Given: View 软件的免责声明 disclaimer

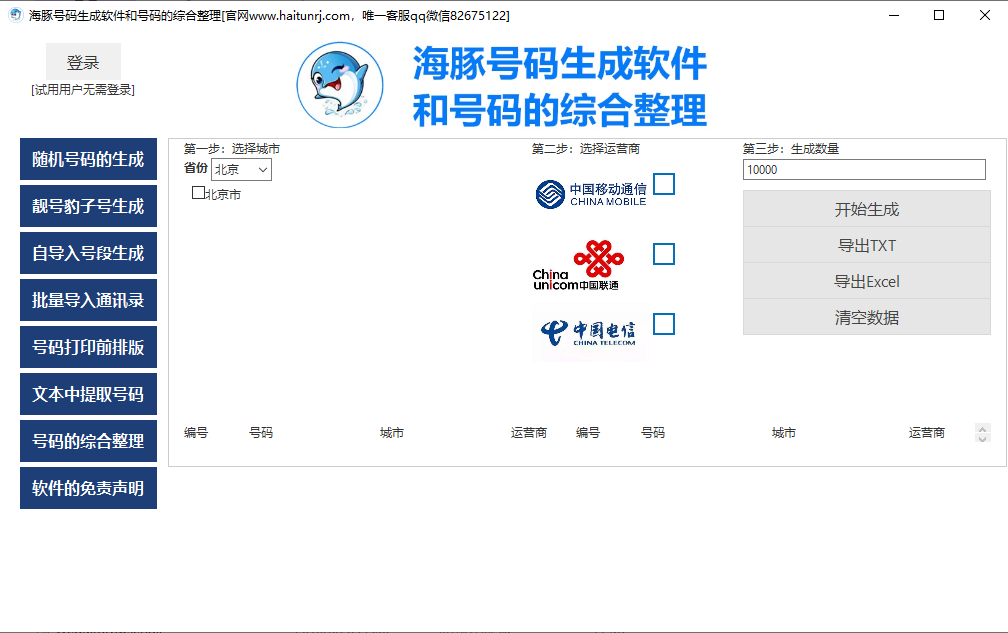Looking at the screenshot, I should click(88, 488).
